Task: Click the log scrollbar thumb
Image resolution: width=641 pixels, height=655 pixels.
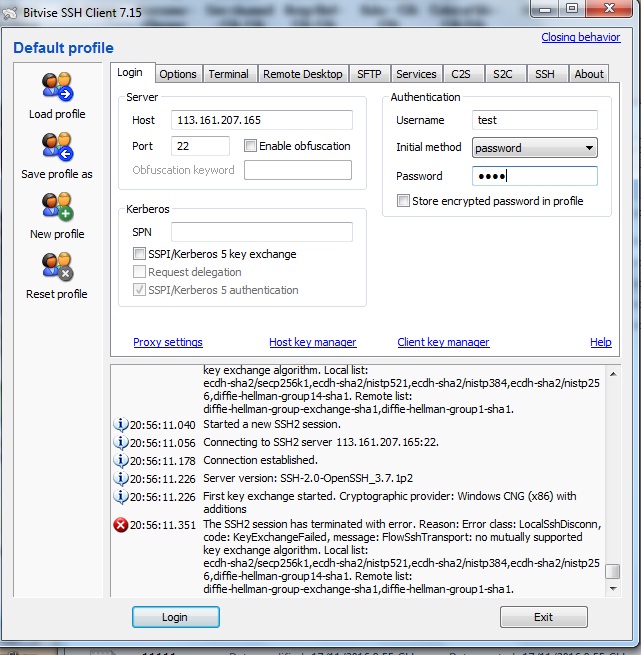Action: tap(613, 571)
